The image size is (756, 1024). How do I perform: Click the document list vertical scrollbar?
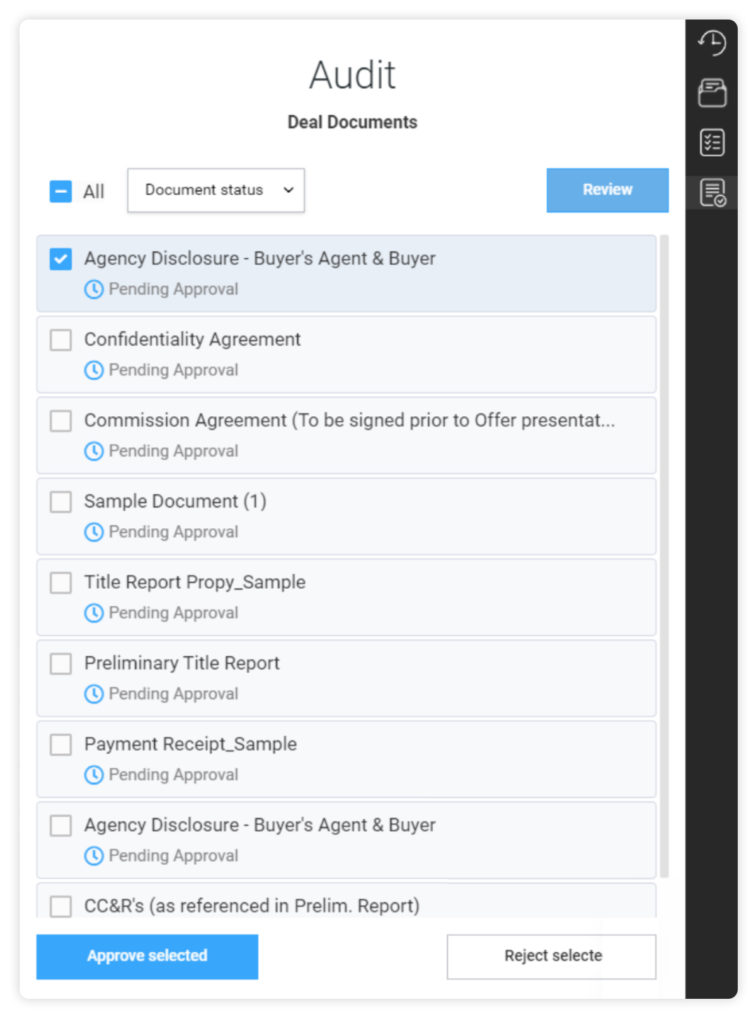pyautogui.click(x=665, y=550)
